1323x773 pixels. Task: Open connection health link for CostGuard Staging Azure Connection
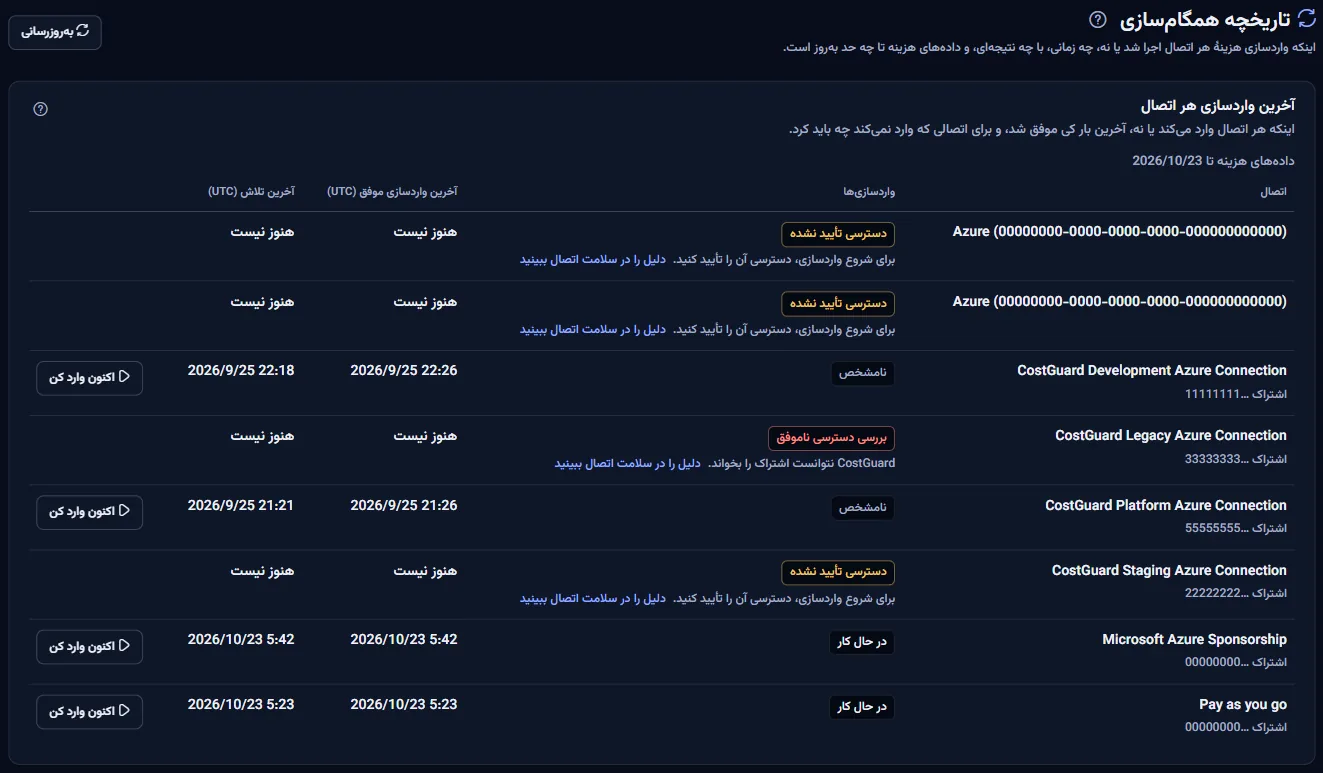(593, 599)
